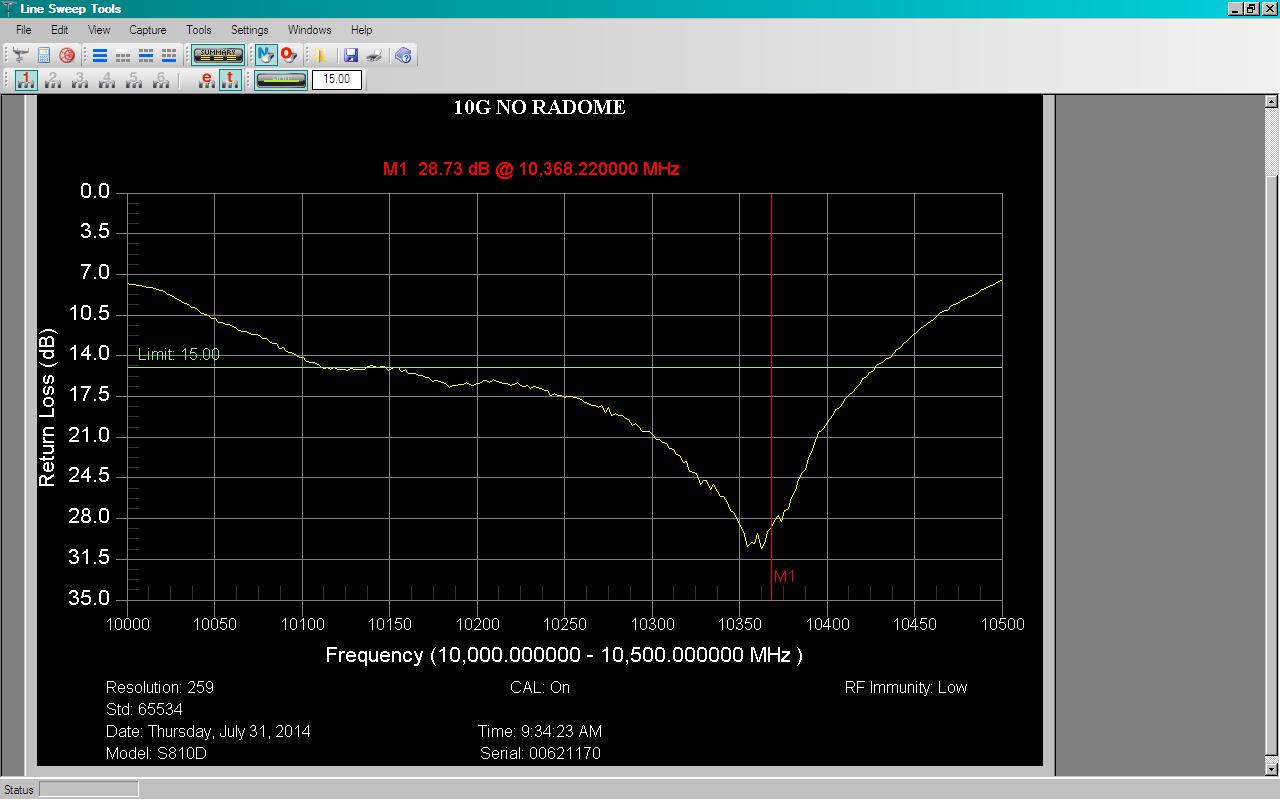
Task: Open the help book icon
Action: [403, 55]
